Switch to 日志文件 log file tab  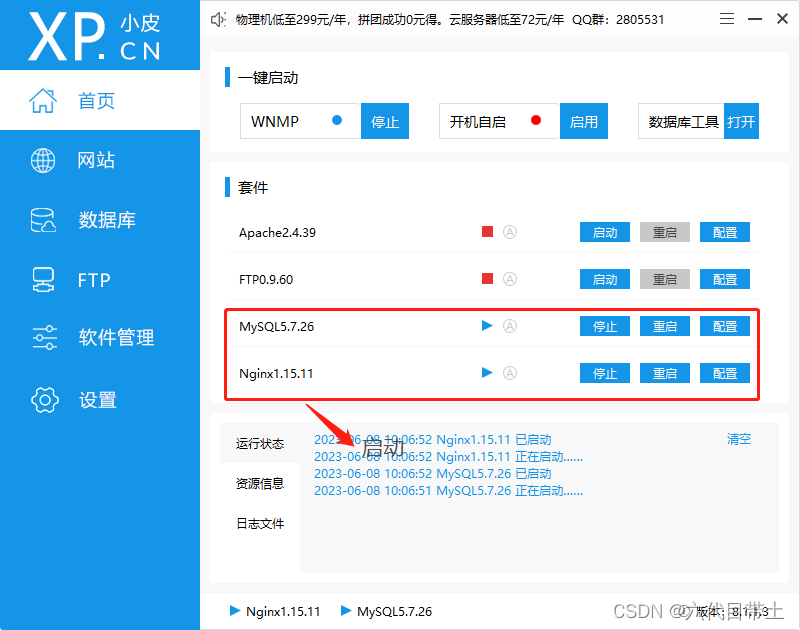(x=260, y=523)
